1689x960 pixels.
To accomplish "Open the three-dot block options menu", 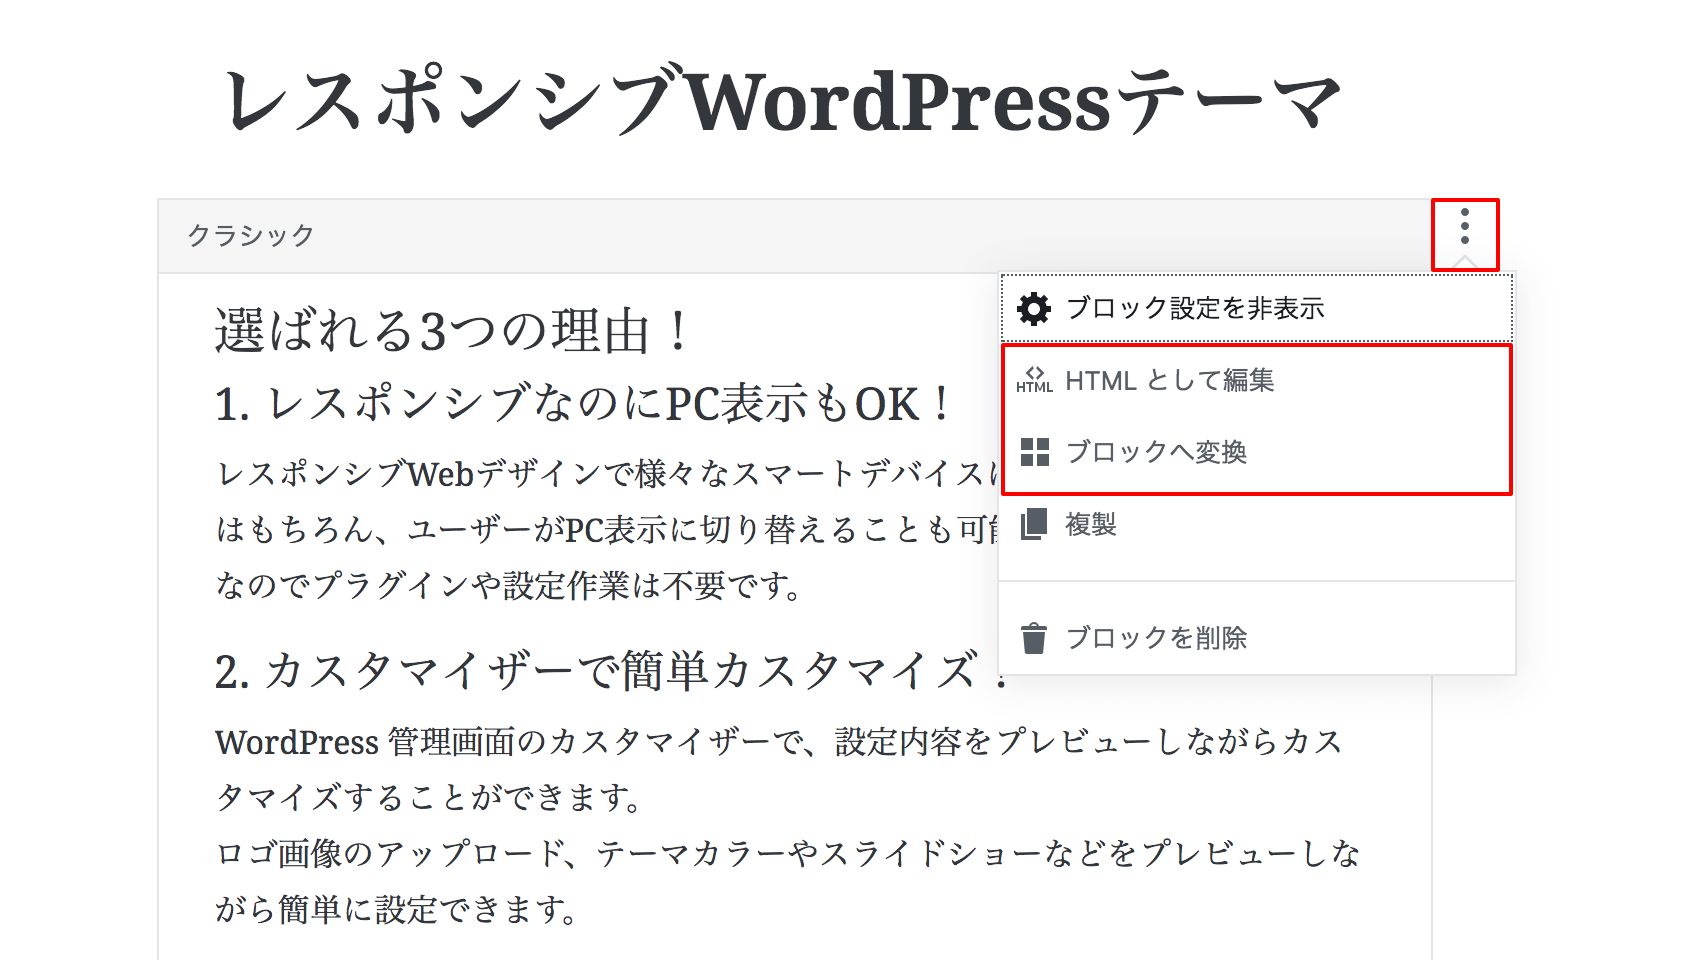I will click(1464, 227).
